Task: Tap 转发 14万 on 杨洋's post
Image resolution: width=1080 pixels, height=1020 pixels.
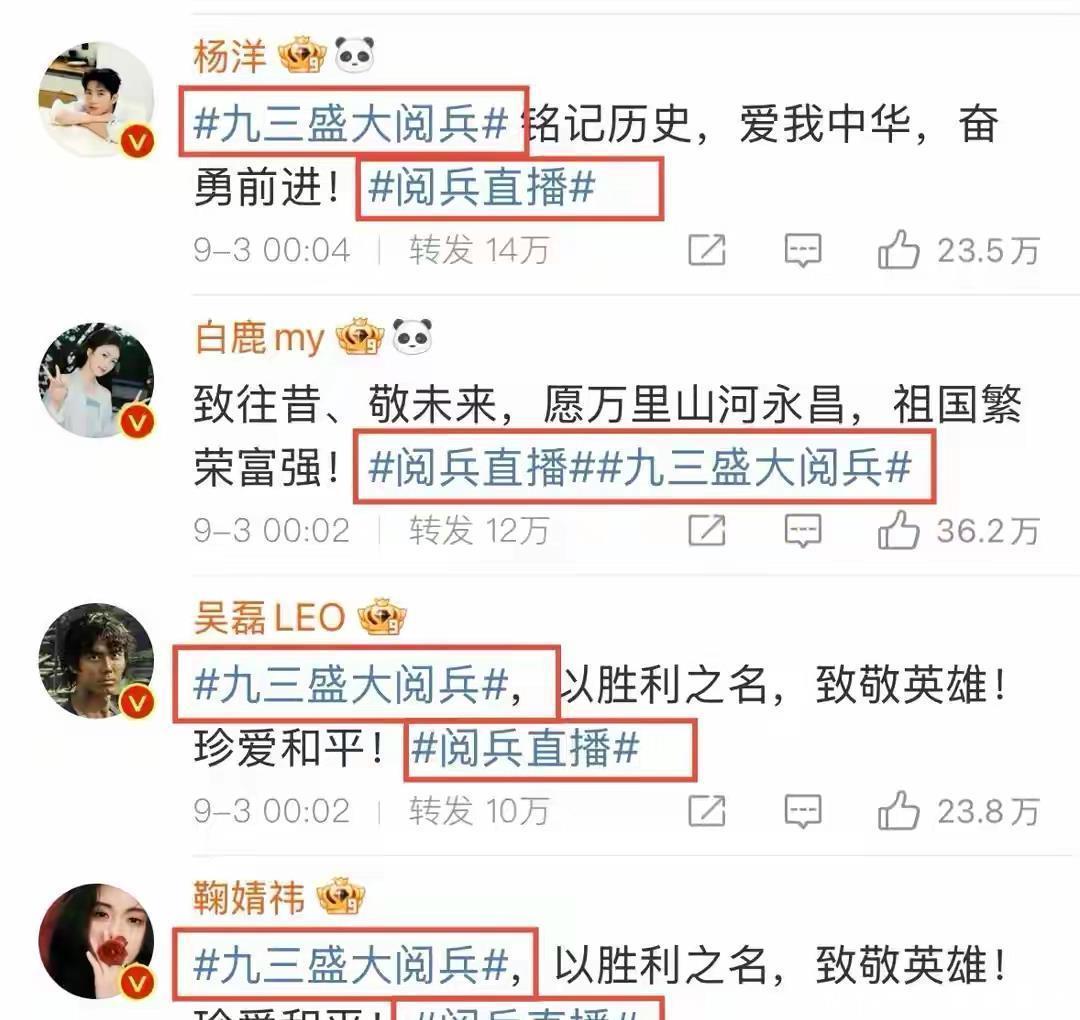Action: pyautogui.click(x=479, y=250)
